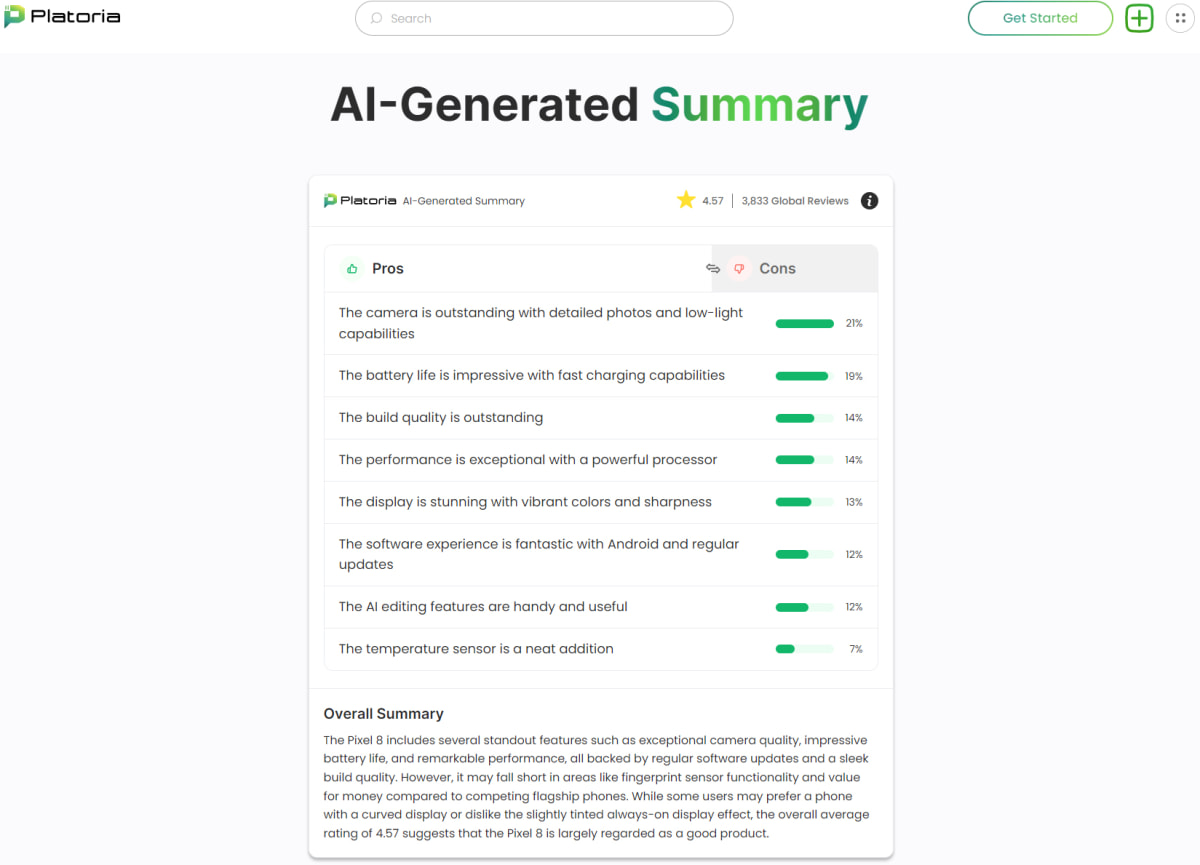Click the 3,833 Global Reviews link
1200x865 pixels.
[795, 201]
